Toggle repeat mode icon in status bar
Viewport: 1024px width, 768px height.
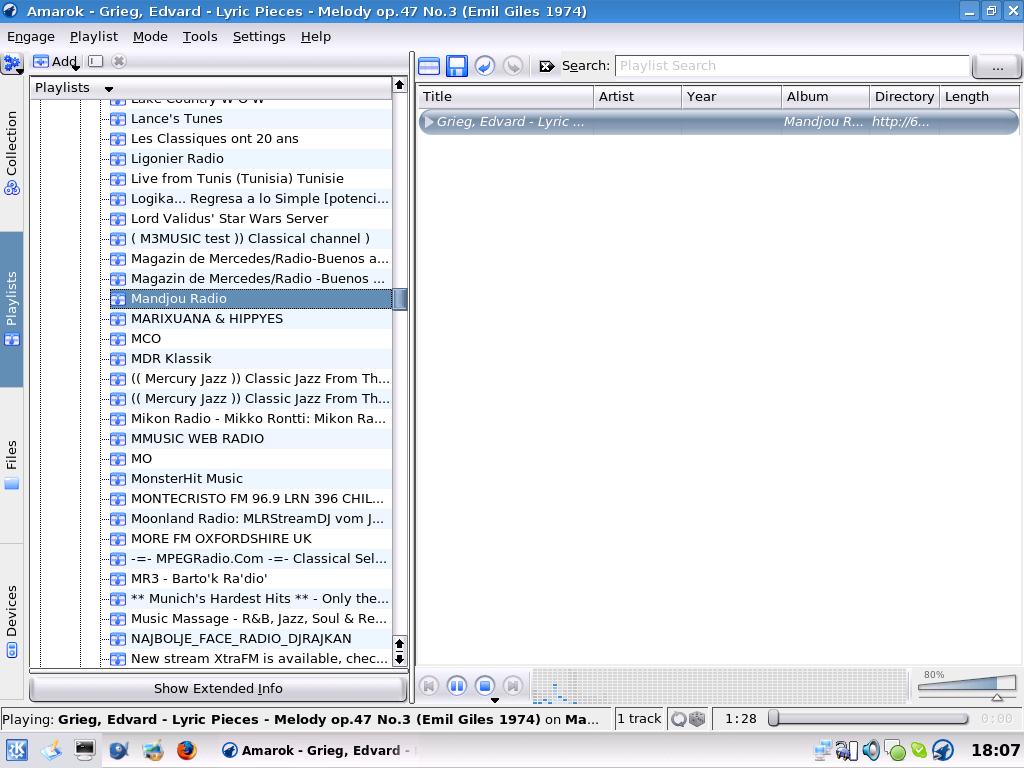coord(679,719)
